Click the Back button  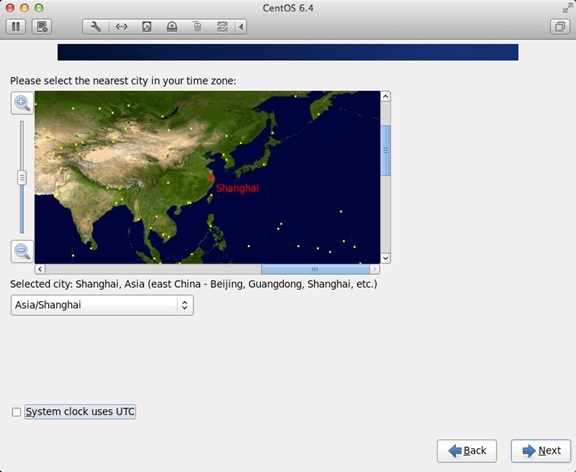[x=467, y=451]
